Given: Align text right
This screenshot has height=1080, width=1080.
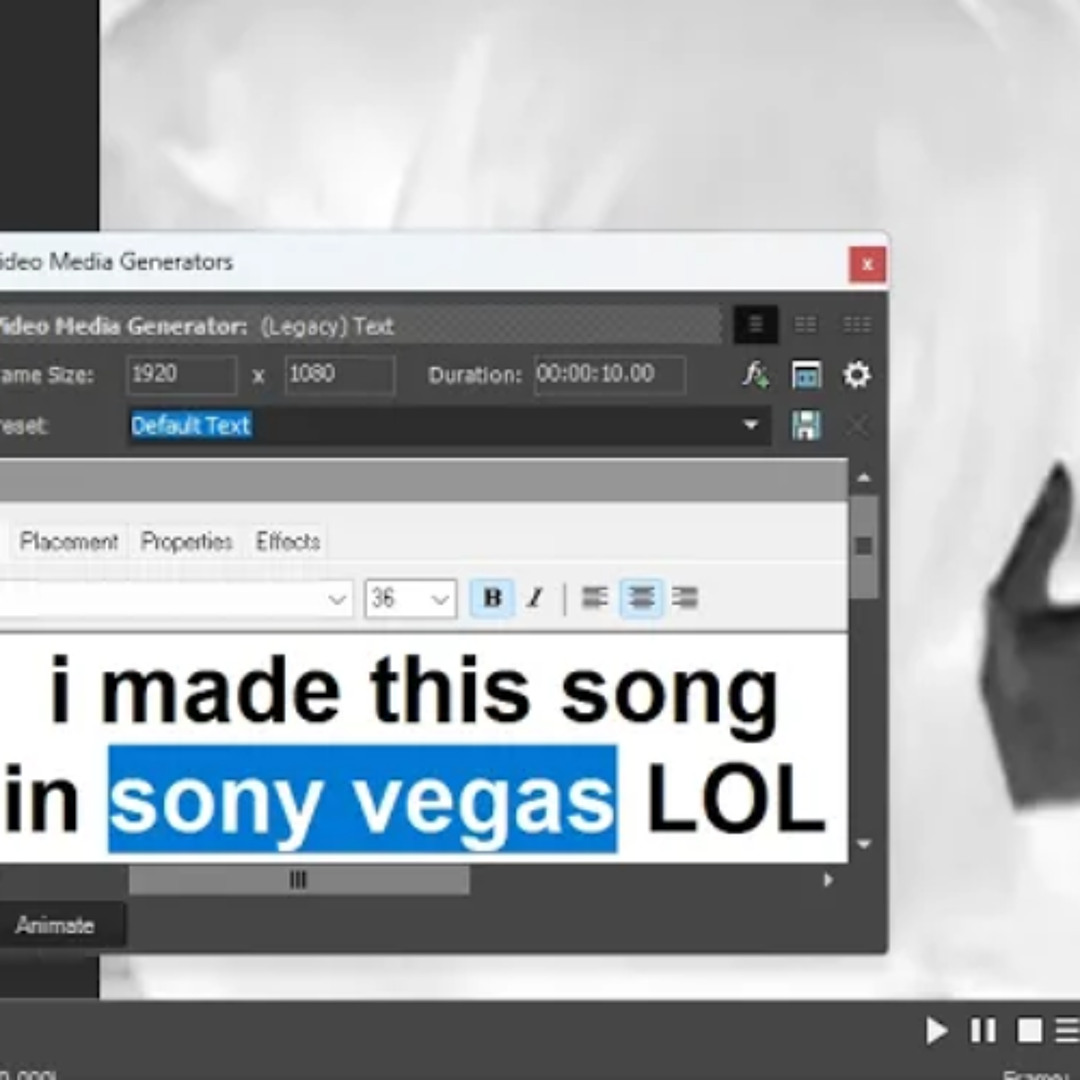Looking at the screenshot, I should [685, 598].
